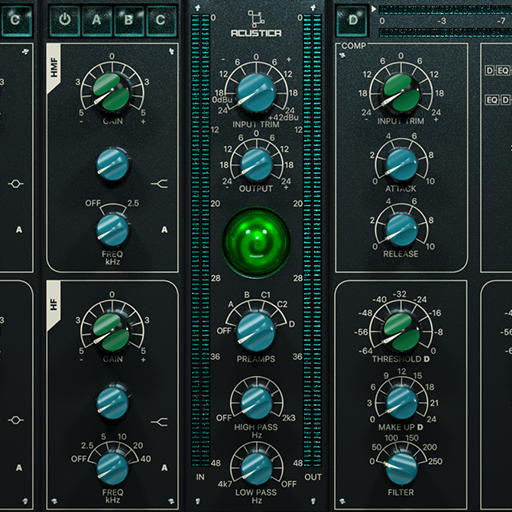
Task: Select EQ model B button
Action: tap(129, 21)
